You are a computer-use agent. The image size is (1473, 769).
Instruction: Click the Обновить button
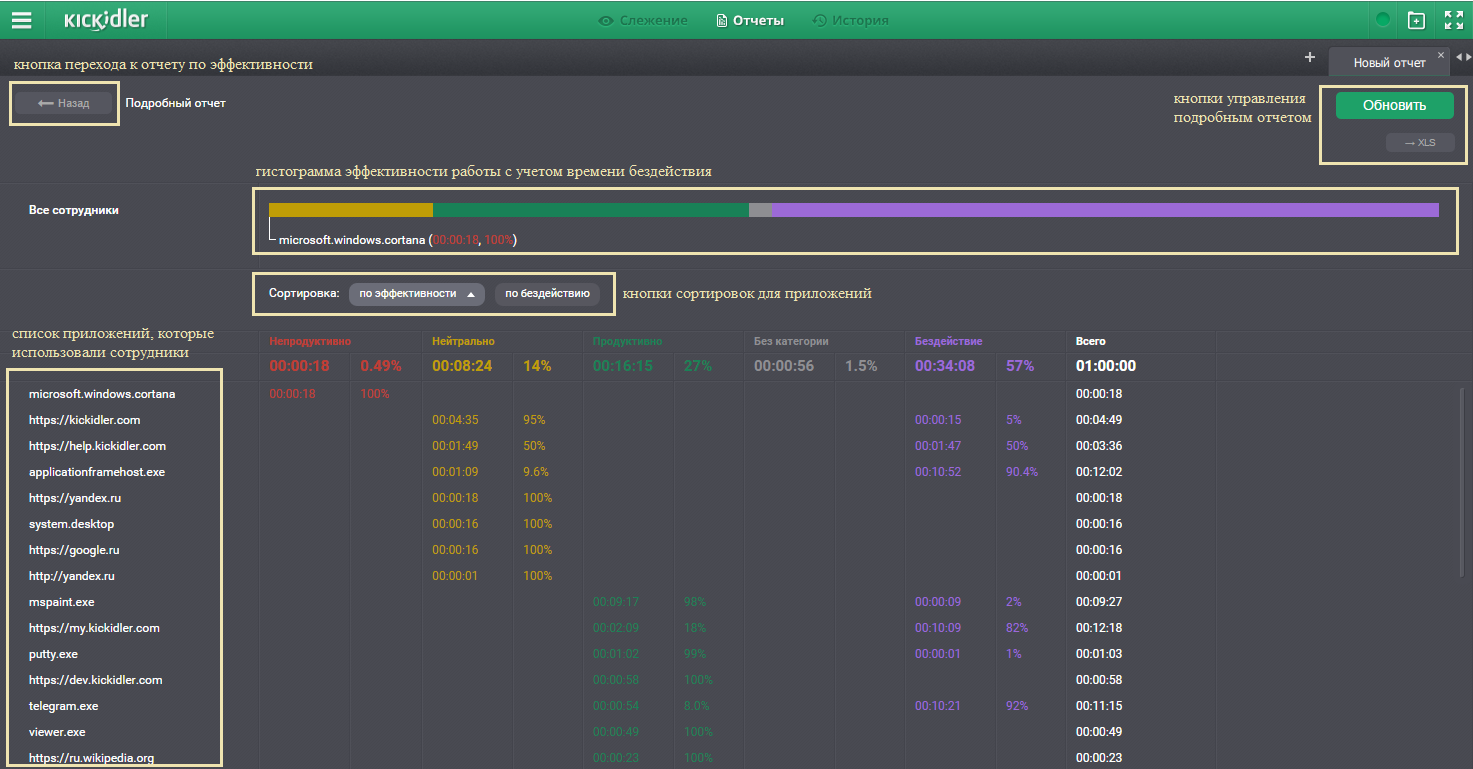(1394, 105)
